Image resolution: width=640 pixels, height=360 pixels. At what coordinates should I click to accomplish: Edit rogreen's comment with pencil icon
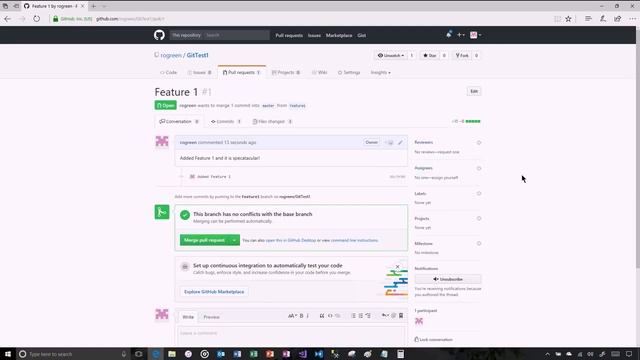click(400, 142)
